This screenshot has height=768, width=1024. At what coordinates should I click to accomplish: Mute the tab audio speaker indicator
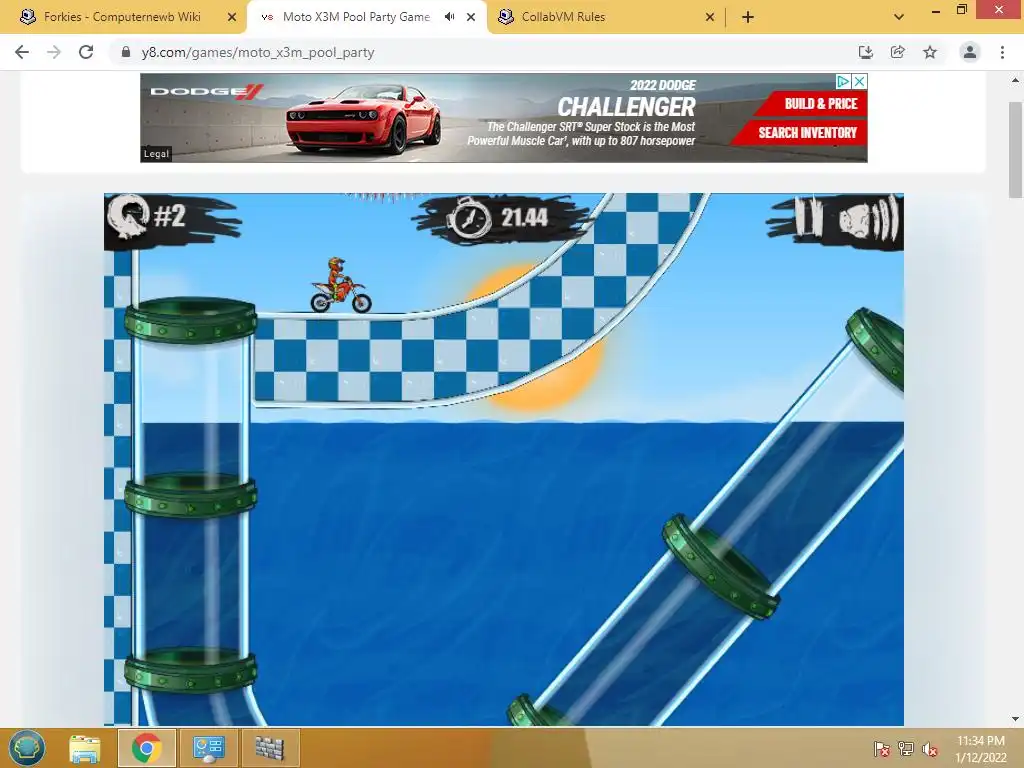tap(449, 17)
